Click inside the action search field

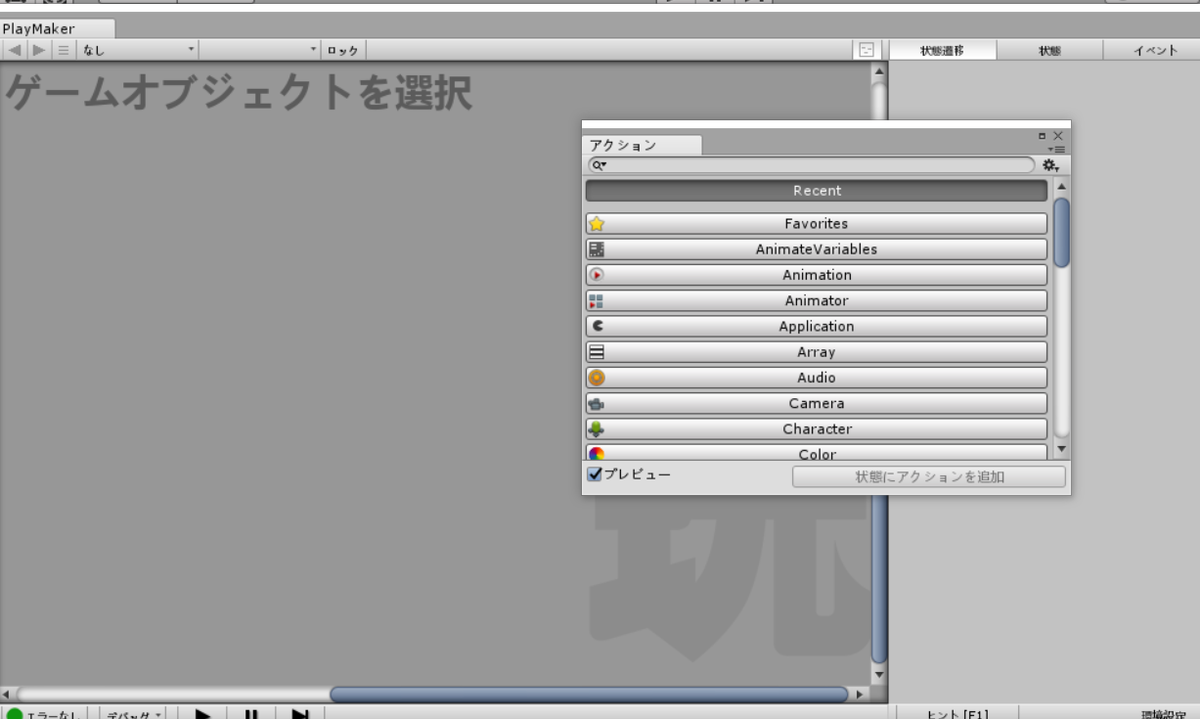pyautogui.click(x=811, y=165)
